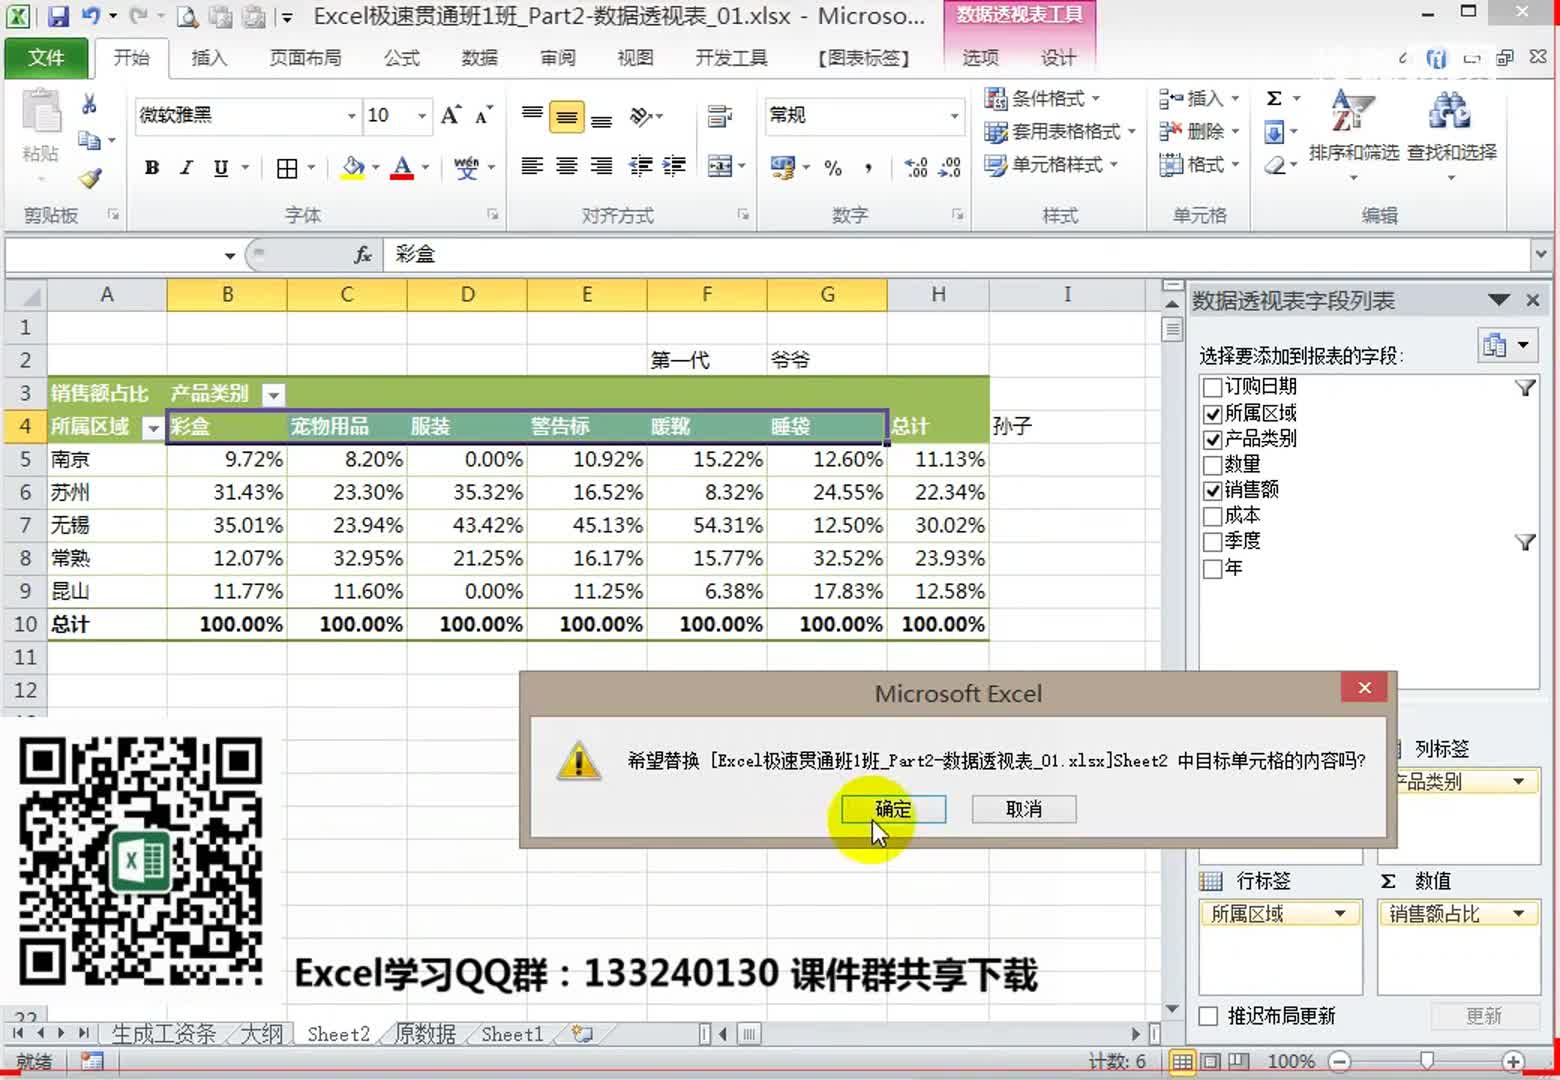Open 所属区域 row label field dropdown

pos(1340,914)
